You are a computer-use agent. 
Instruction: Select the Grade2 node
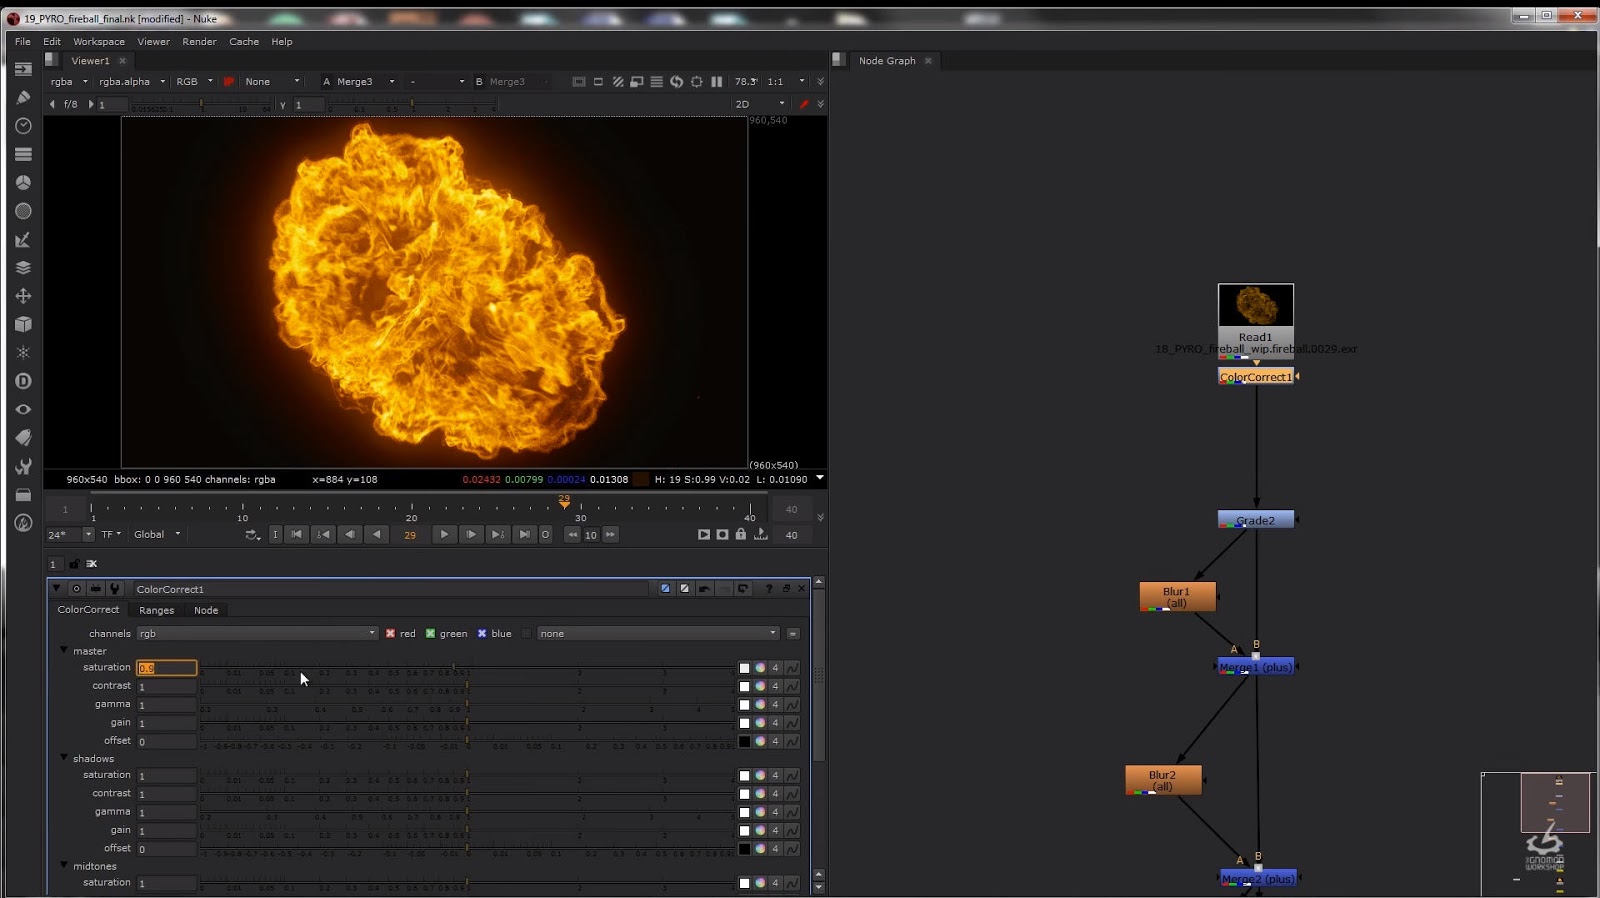1255,520
